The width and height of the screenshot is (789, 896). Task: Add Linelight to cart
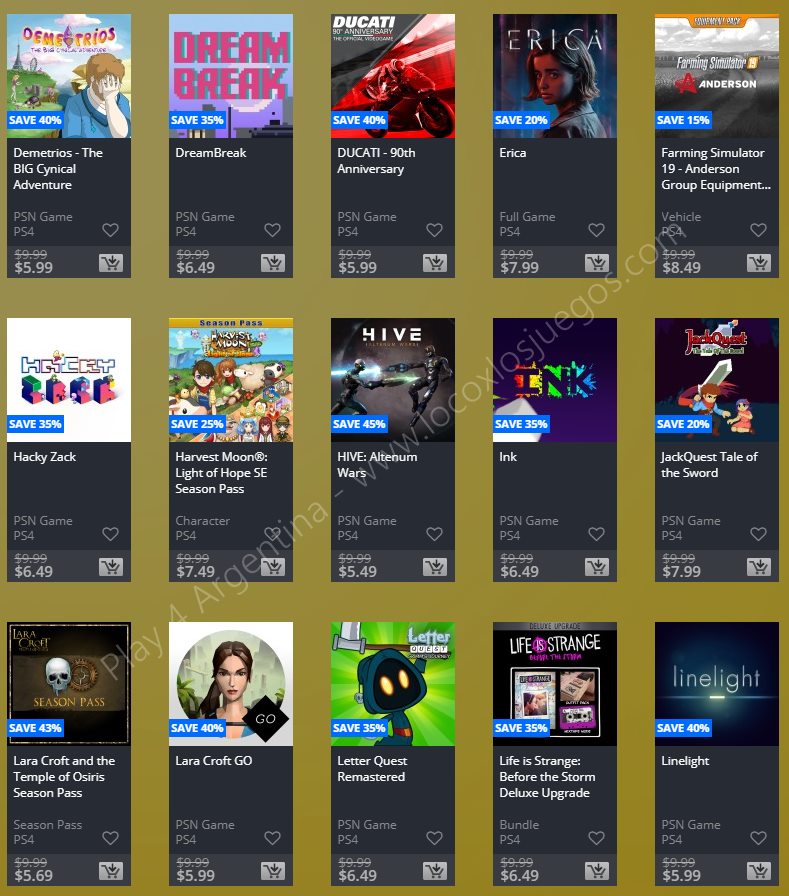pos(759,871)
